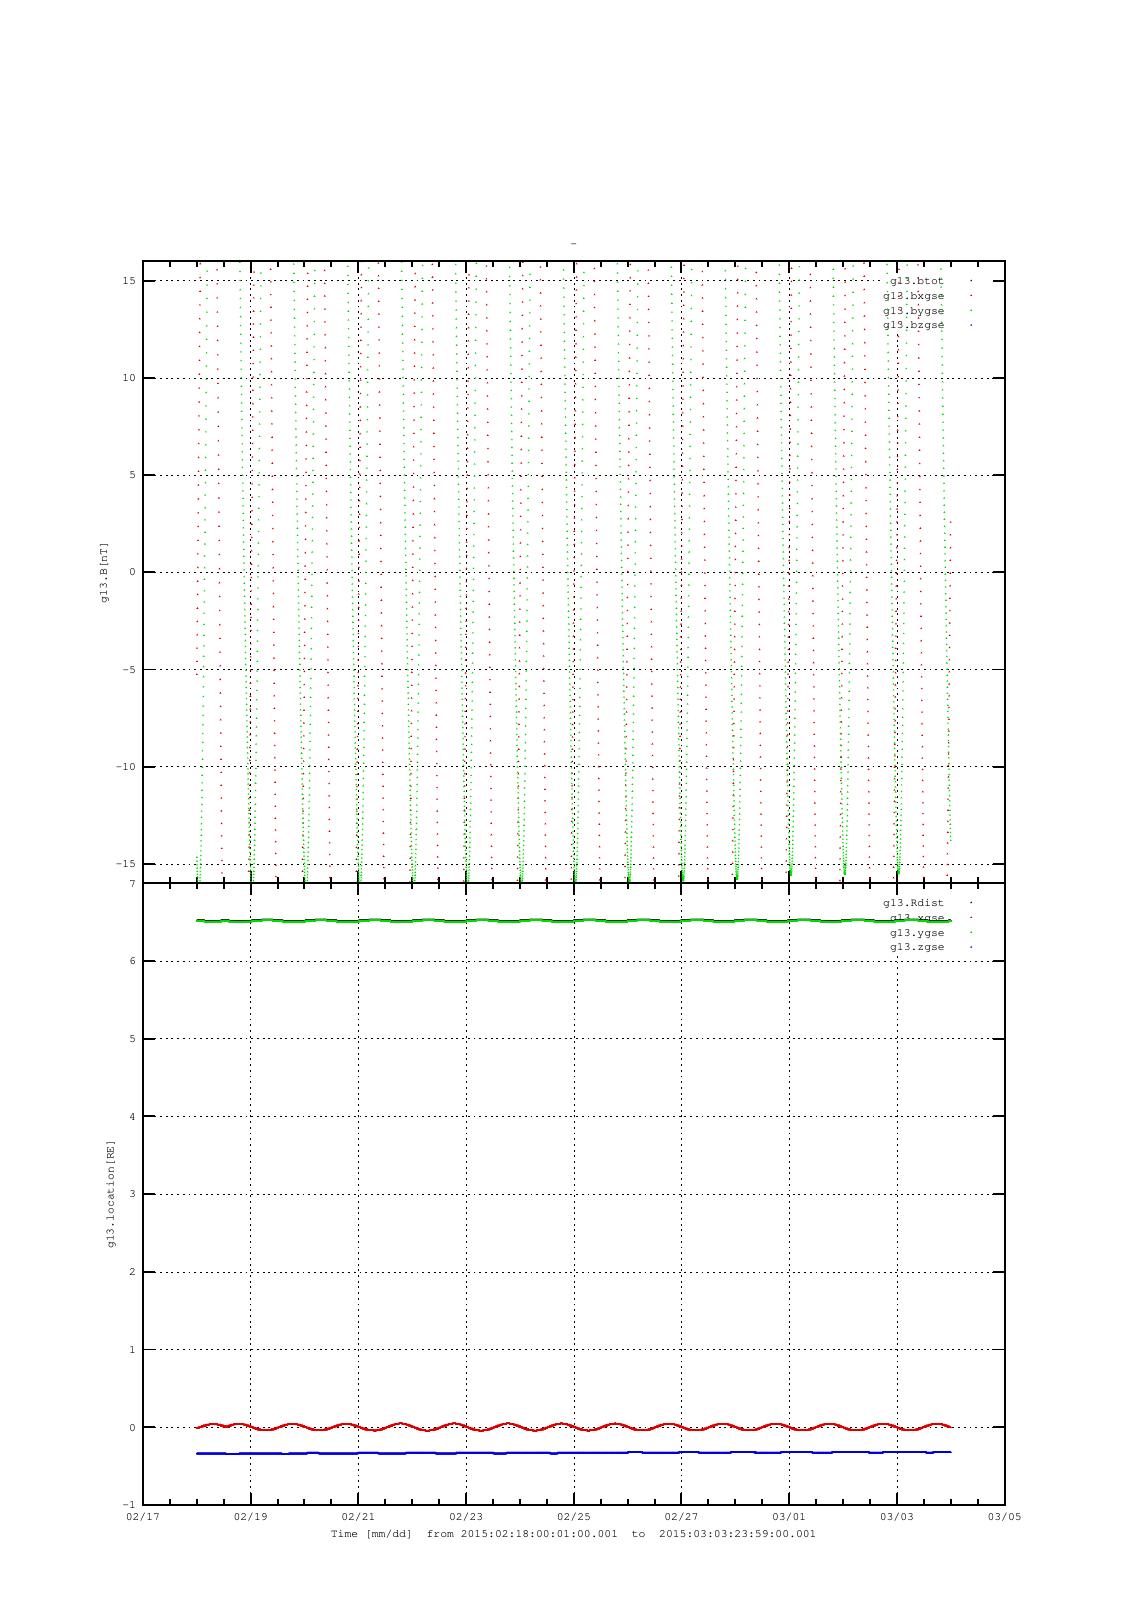Click the 15 tick on the B[nT] axis
The width and height of the screenshot is (1131, 1600).
[x=128, y=281]
